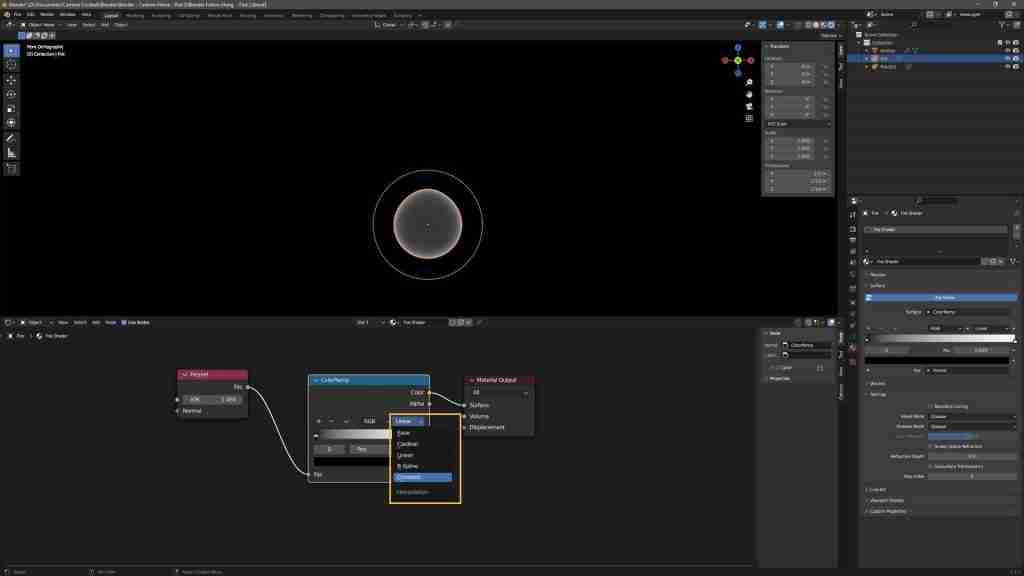Add a color stop with the ColorRamp plus button
The width and height of the screenshot is (1024, 576).
click(x=319, y=421)
